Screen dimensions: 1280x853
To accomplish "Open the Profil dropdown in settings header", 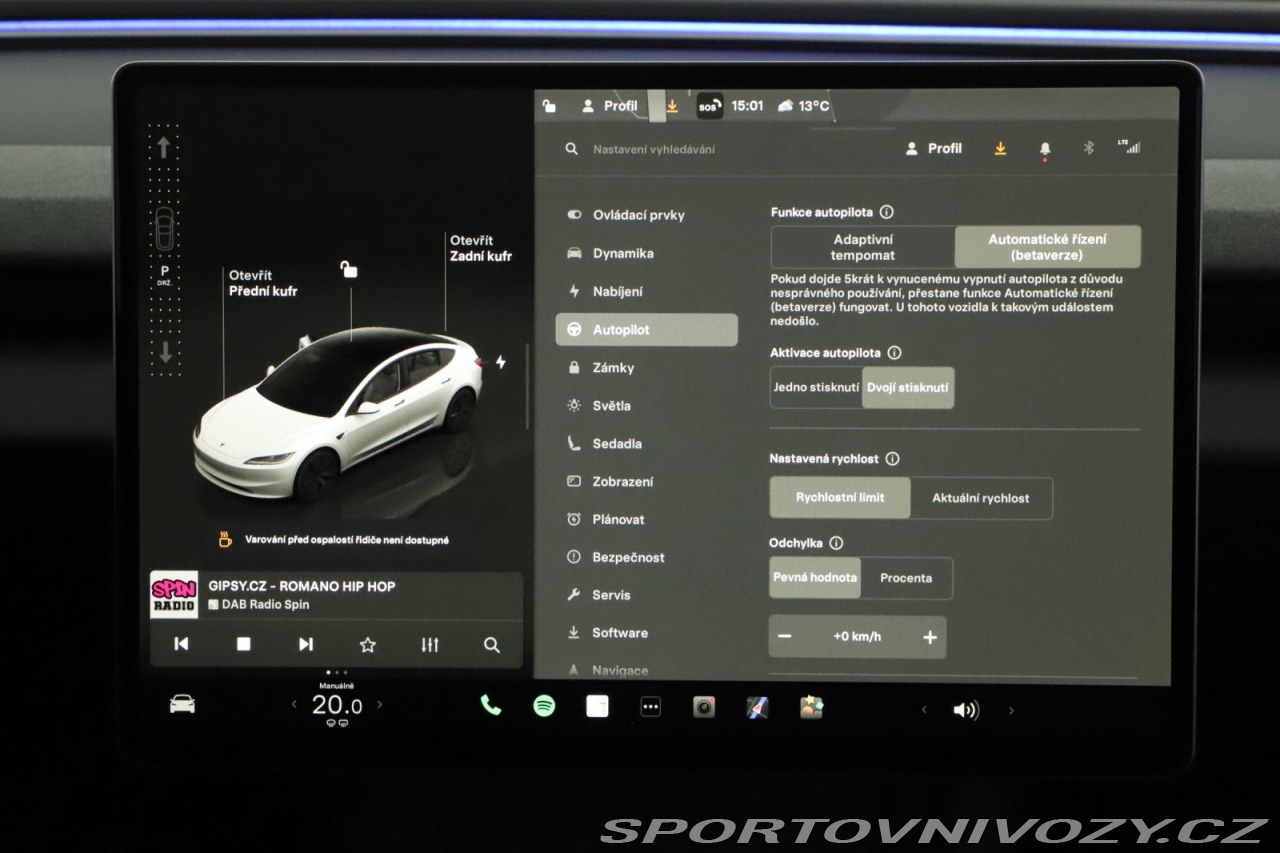I will [934, 148].
